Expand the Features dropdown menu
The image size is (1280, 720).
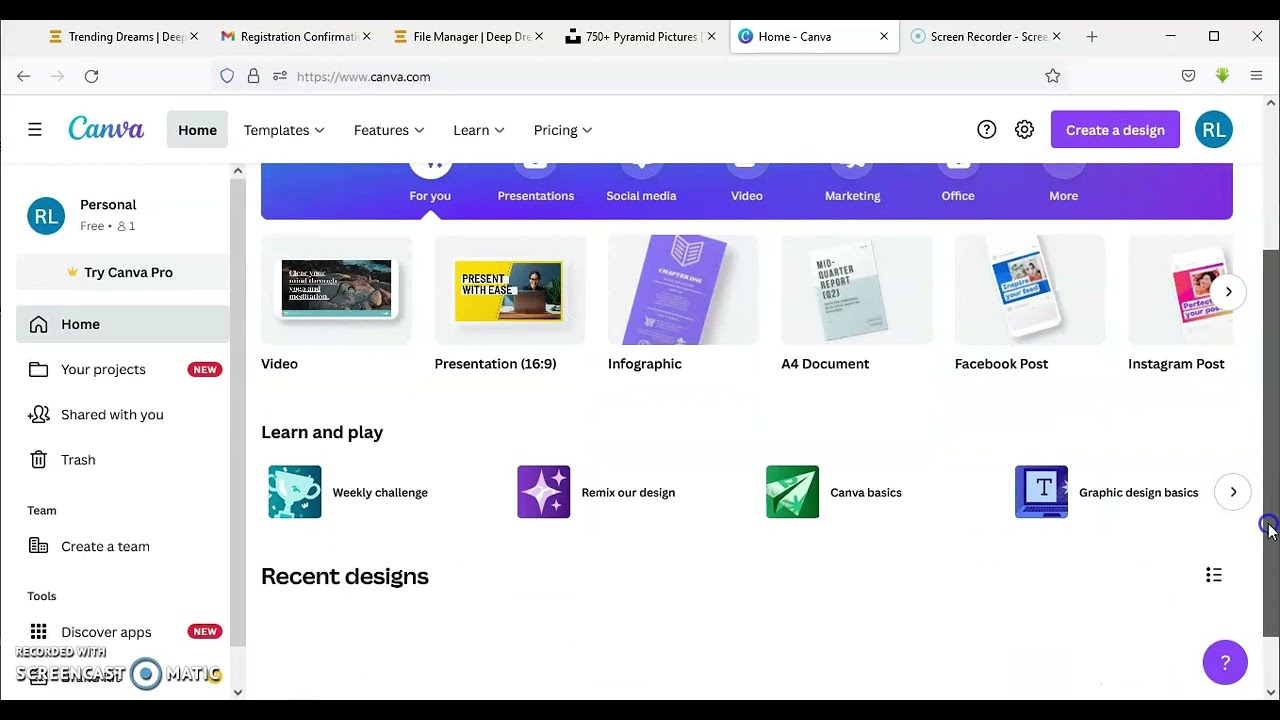[x=389, y=130]
